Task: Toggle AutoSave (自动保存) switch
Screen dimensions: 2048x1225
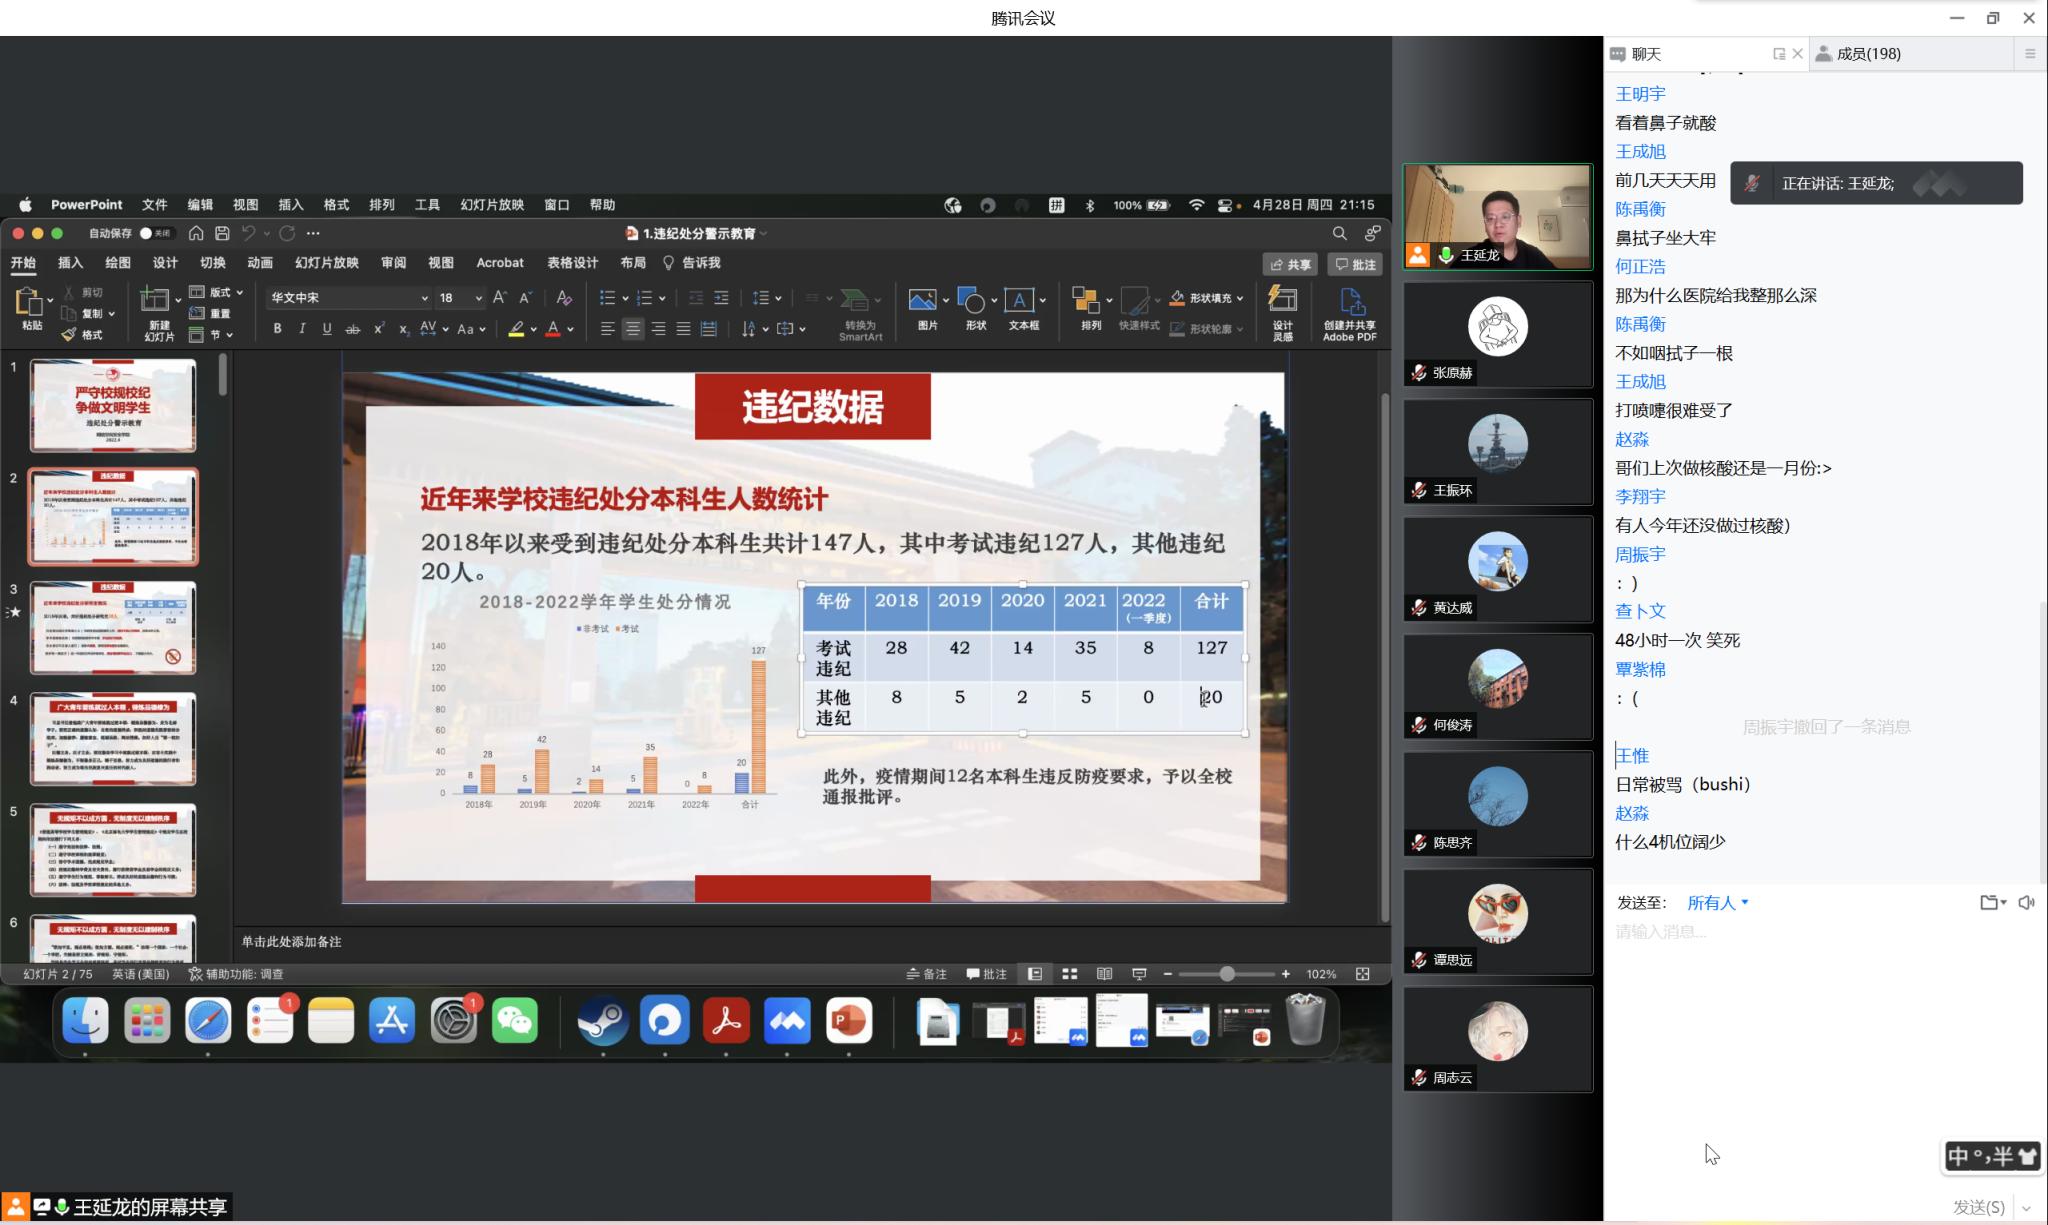Action: pyautogui.click(x=155, y=233)
